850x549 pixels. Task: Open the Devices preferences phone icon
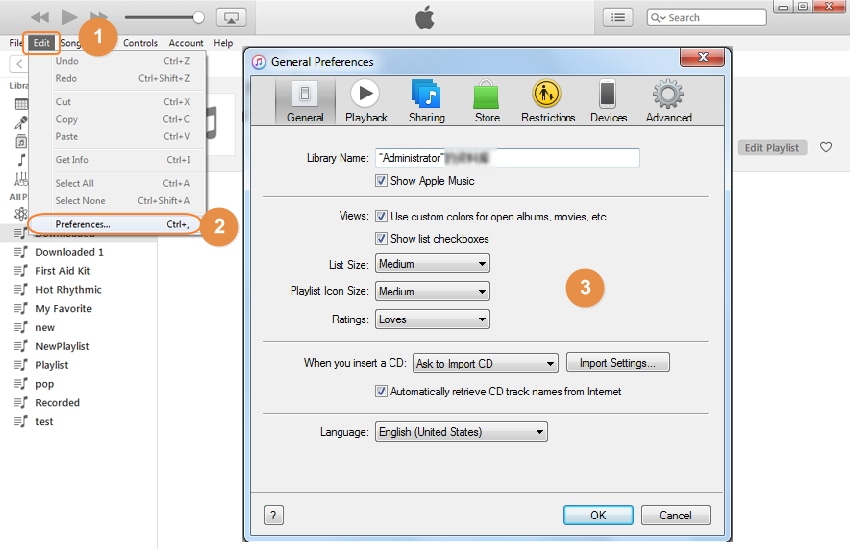click(607, 94)
